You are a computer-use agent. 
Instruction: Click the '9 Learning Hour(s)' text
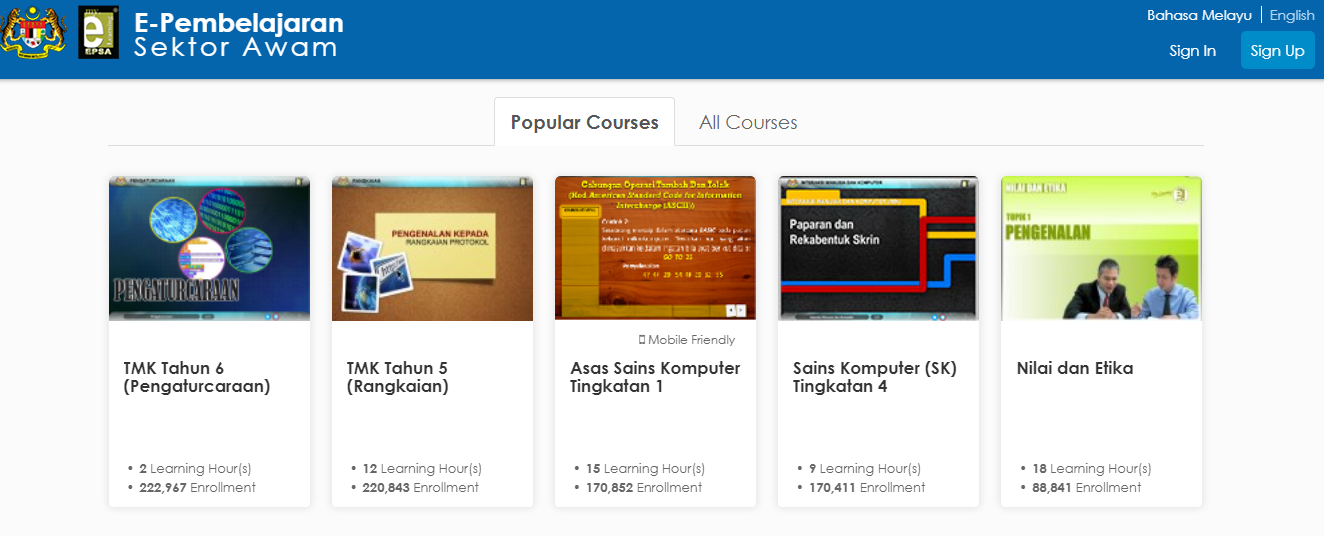click(x=865, y=468)
